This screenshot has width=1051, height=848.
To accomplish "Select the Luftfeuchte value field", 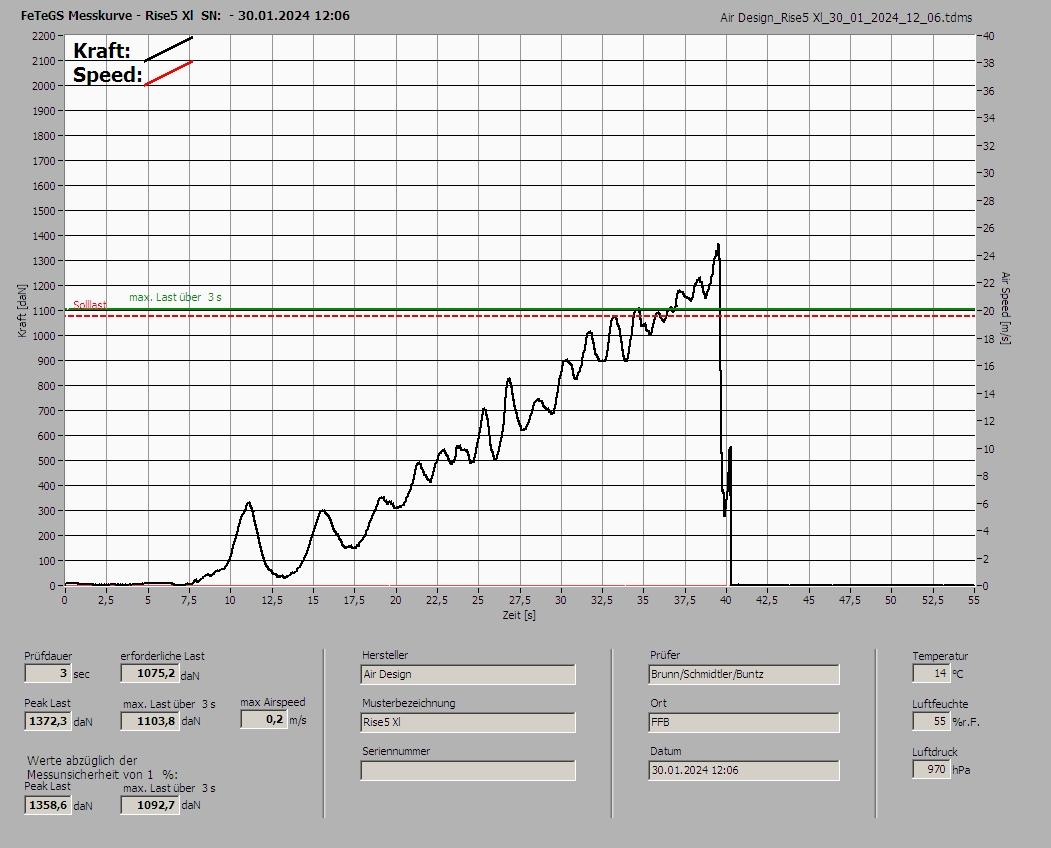I will tap(930, 721).
